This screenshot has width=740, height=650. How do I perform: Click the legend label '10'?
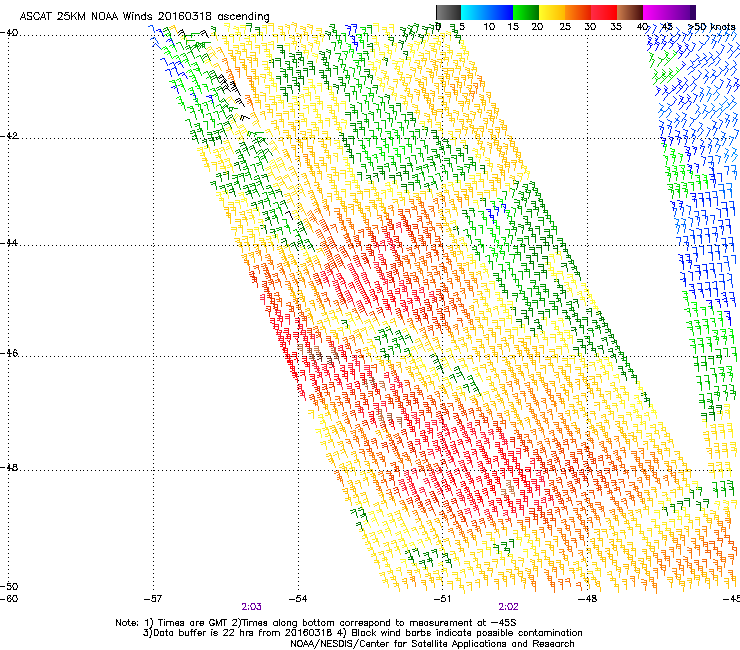[x=489, y=26]
